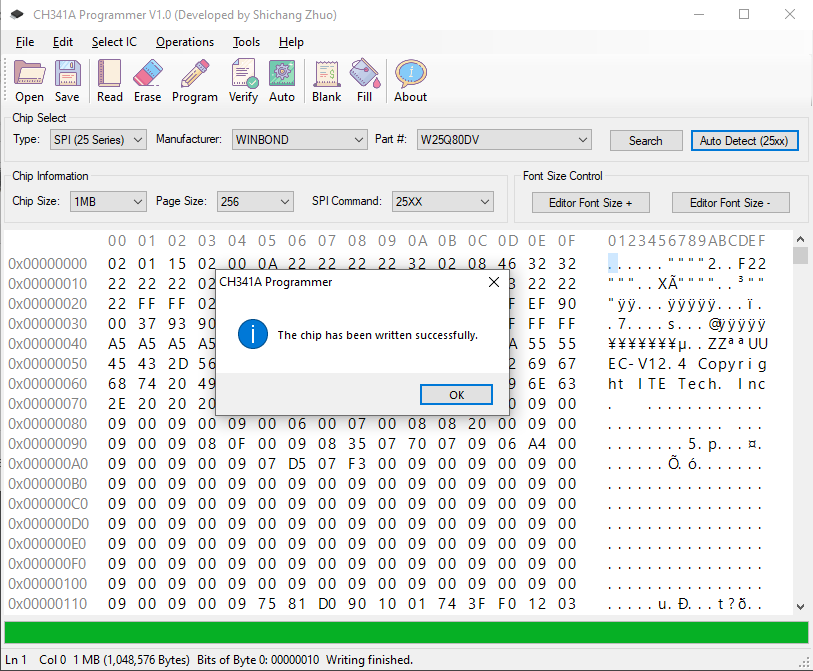
Task: Open the Select IC menu
Action: coord(113,42)
